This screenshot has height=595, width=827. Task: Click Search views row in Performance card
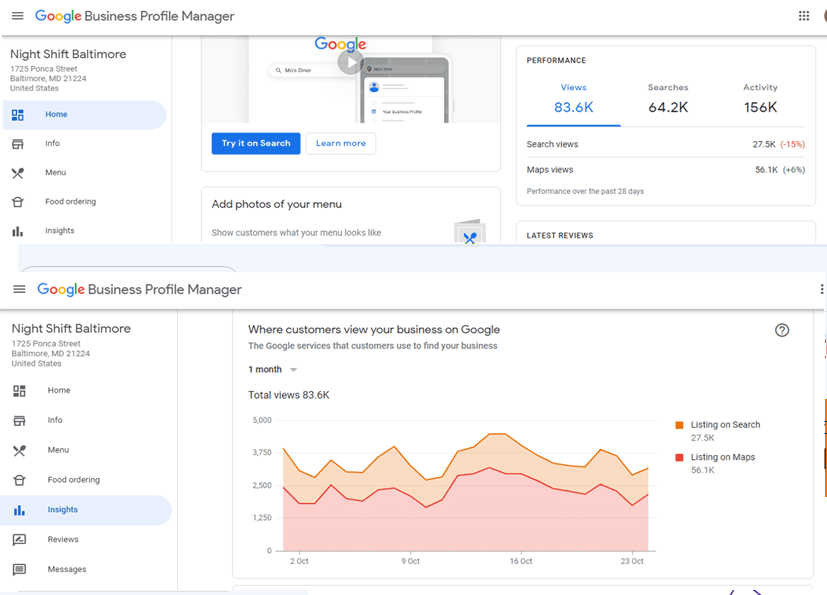point(666,145)
